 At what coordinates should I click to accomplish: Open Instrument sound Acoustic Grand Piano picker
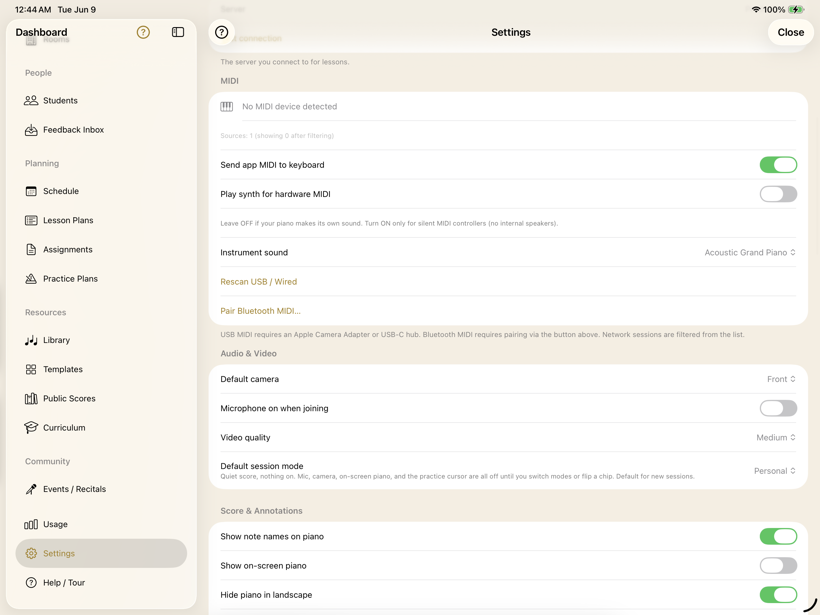tap(750, 253)
